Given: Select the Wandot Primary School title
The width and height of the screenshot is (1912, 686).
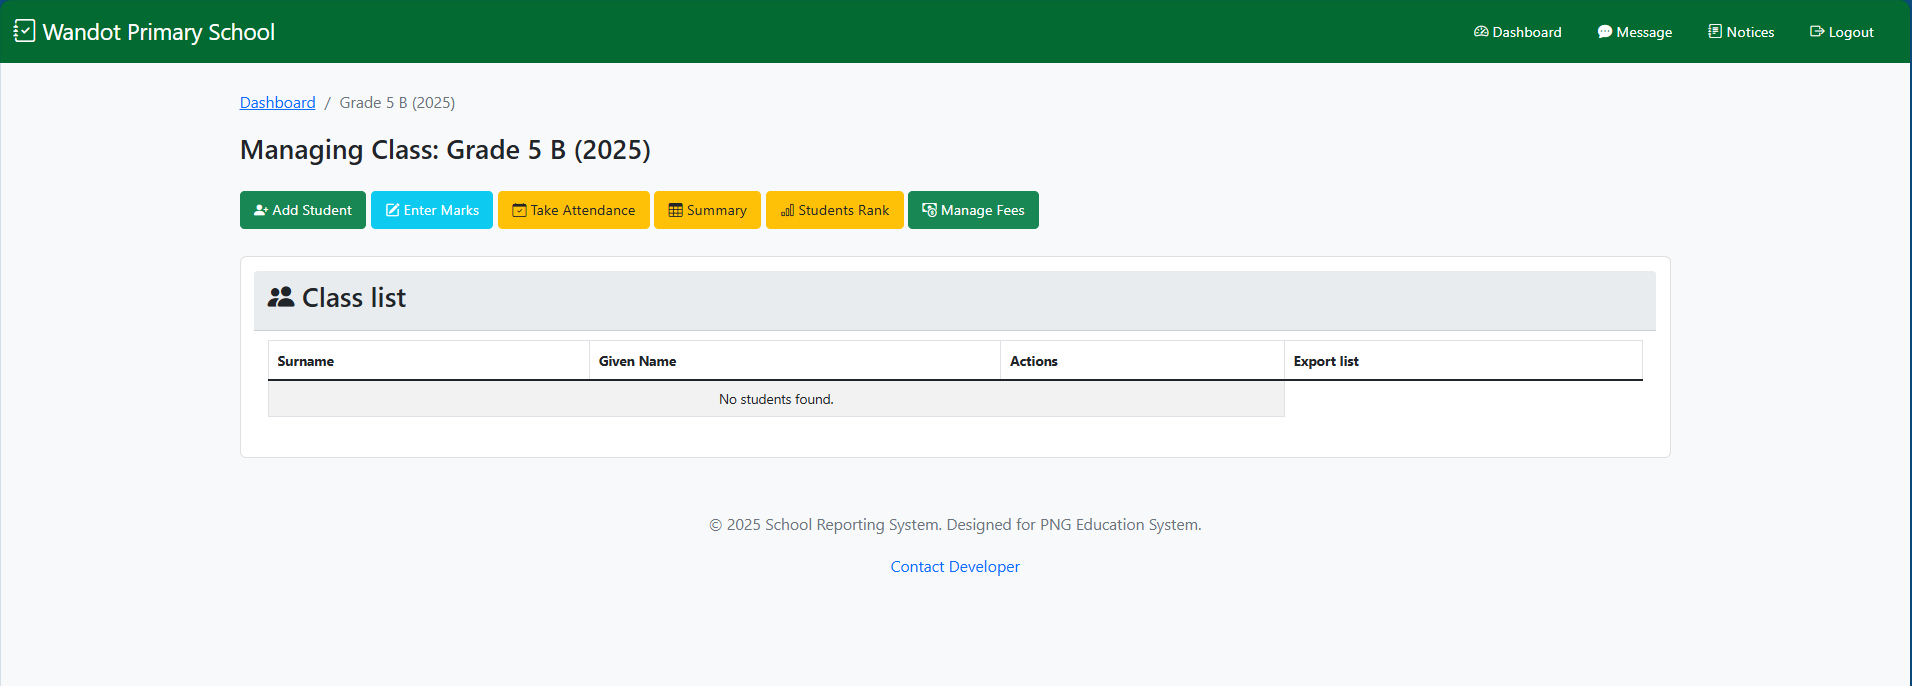Looking at the screenshot, I should click(159, 32).
